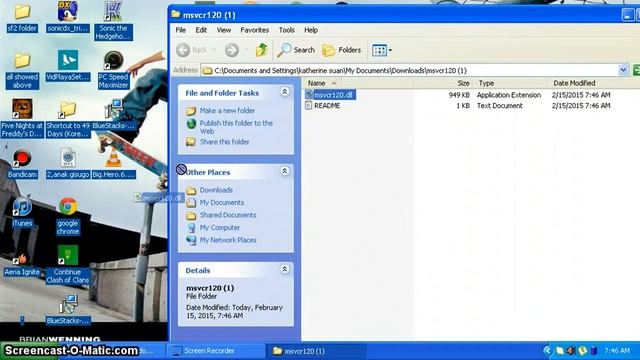Click the Back navigation button
Image resolution: width=640 pixels, height=360 pixels.
click(192, 50)
